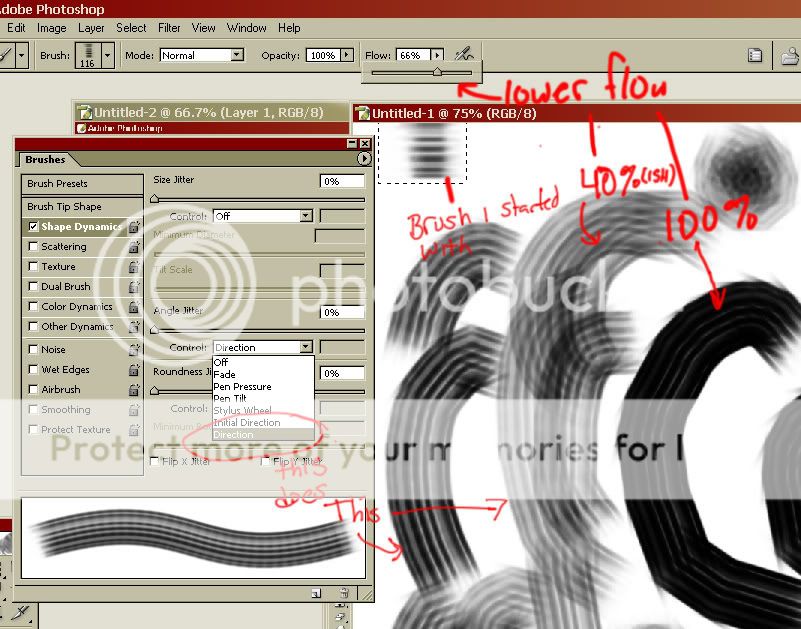Open the Filter menu
This screenshot has width=801, height=629.
(x=169, y=28)
